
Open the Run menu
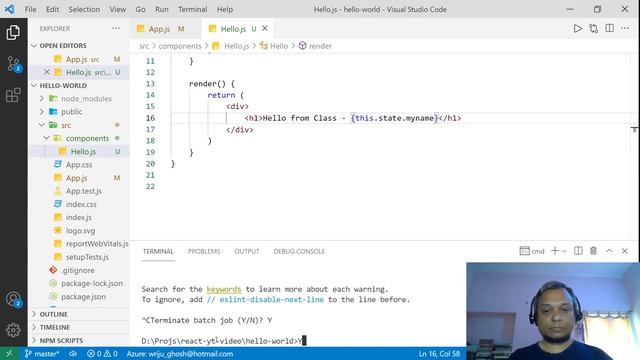[162, 9]
